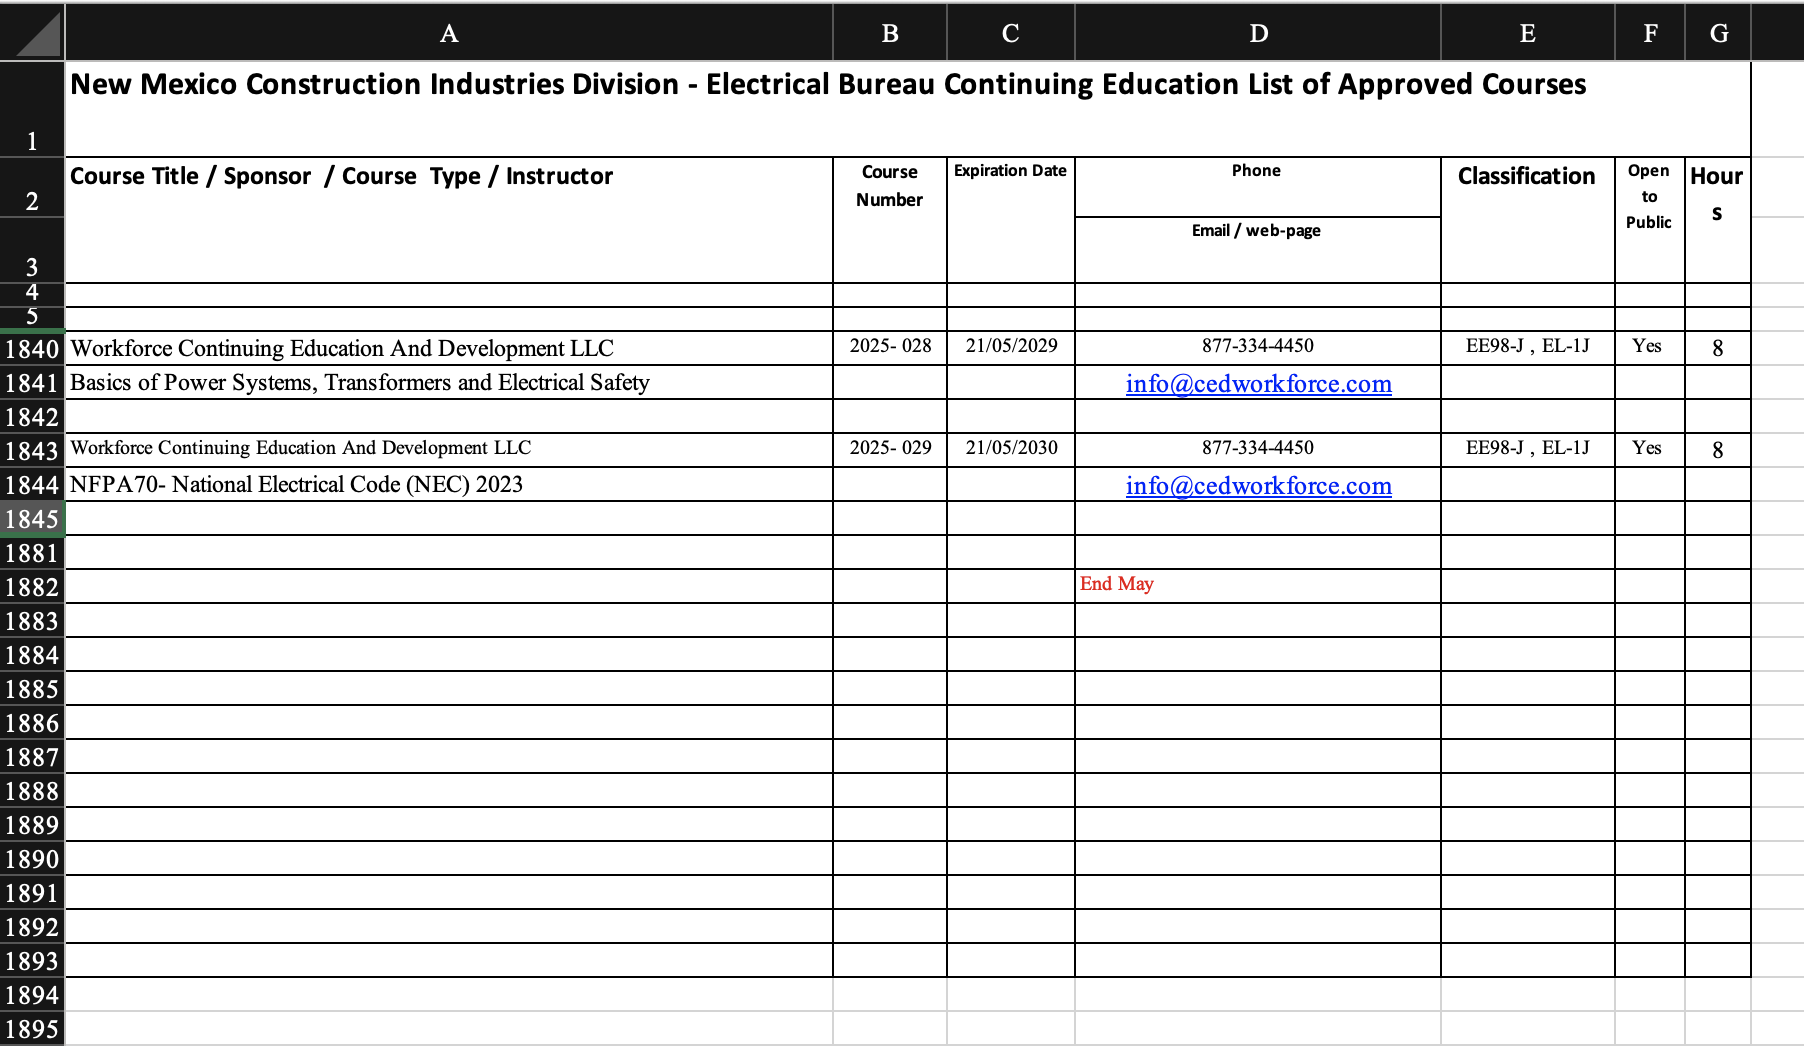Select row 1841 header

pyautogui.click(x=32, y=382)
